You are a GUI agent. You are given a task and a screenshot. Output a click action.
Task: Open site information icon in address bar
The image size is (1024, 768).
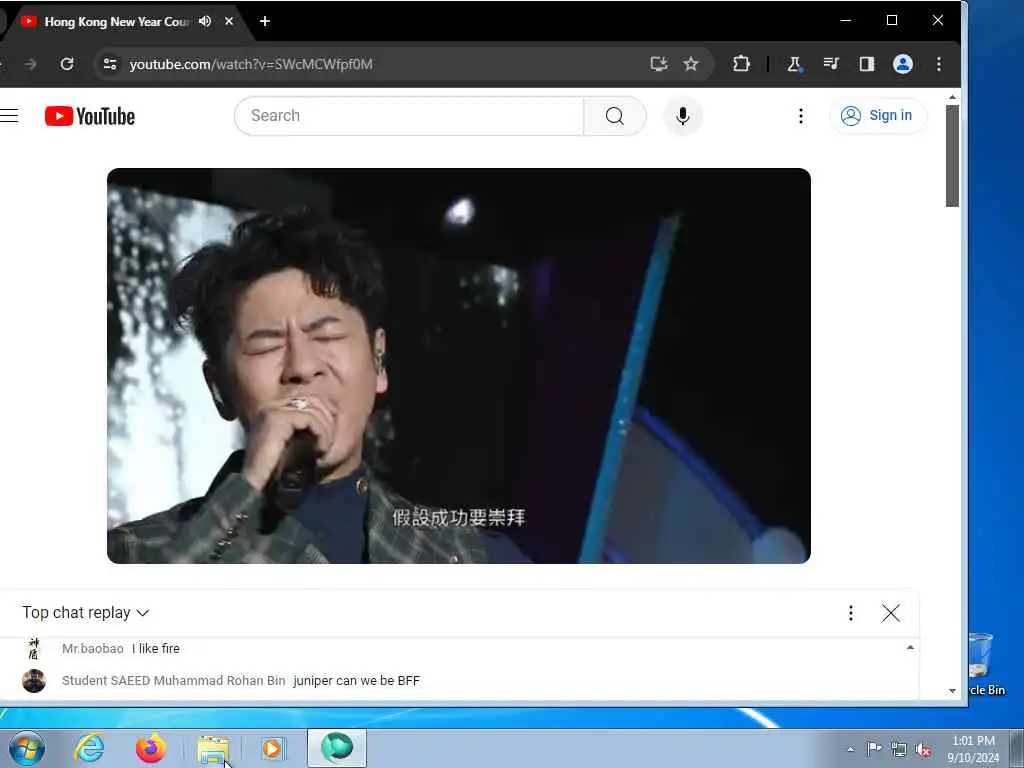[110, 64]
